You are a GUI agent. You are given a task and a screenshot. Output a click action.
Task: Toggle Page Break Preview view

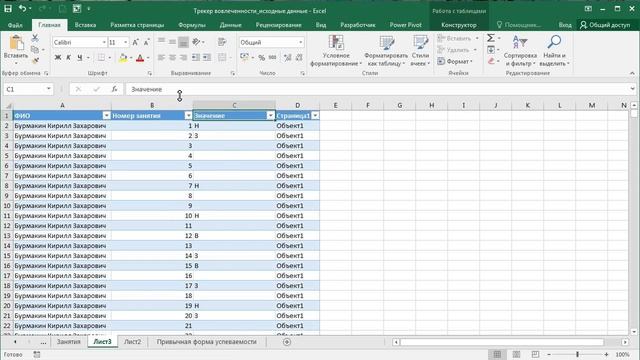[536, 354]
